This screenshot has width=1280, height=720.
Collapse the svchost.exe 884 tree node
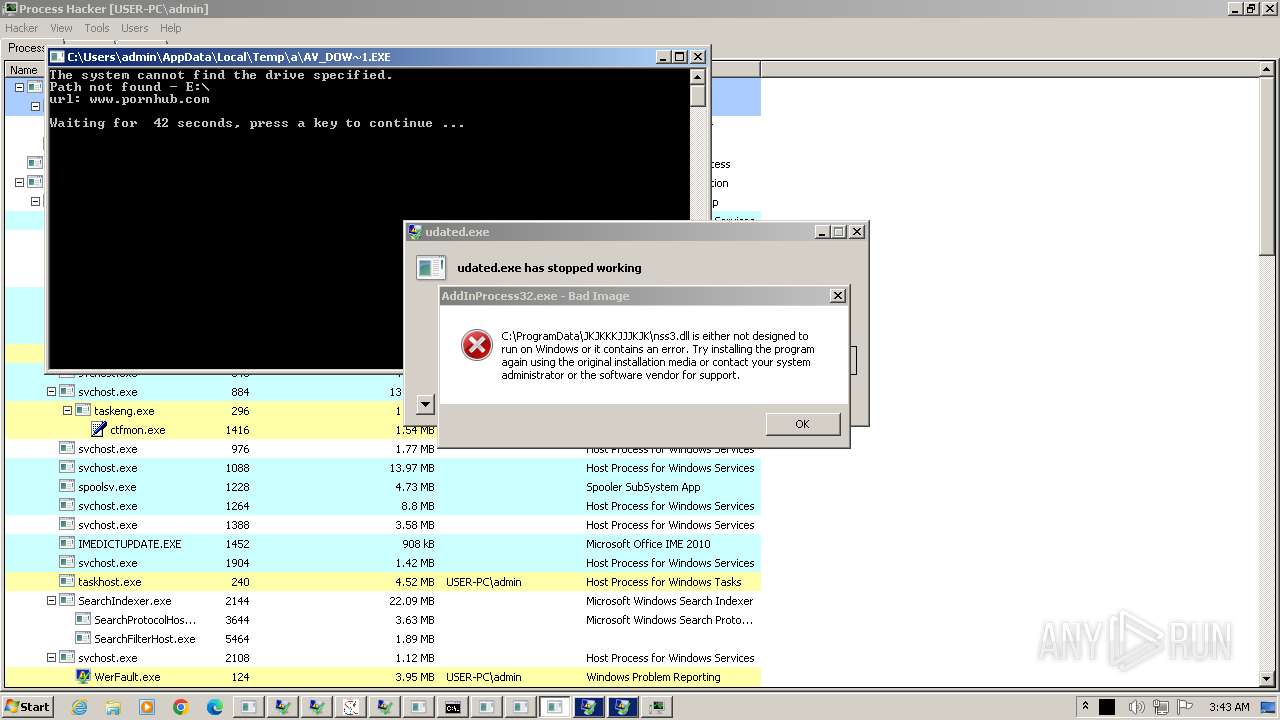point(51,392)
